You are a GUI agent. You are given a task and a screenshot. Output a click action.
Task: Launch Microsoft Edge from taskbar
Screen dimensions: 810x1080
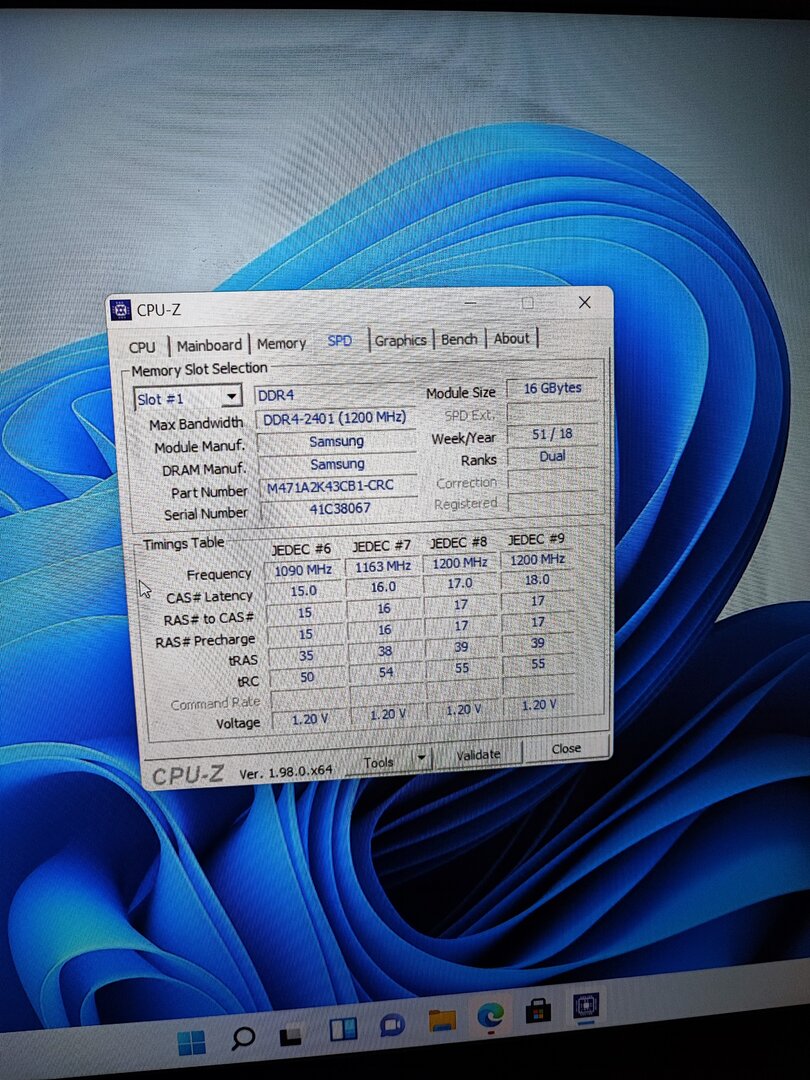(x=490, y=1015)
